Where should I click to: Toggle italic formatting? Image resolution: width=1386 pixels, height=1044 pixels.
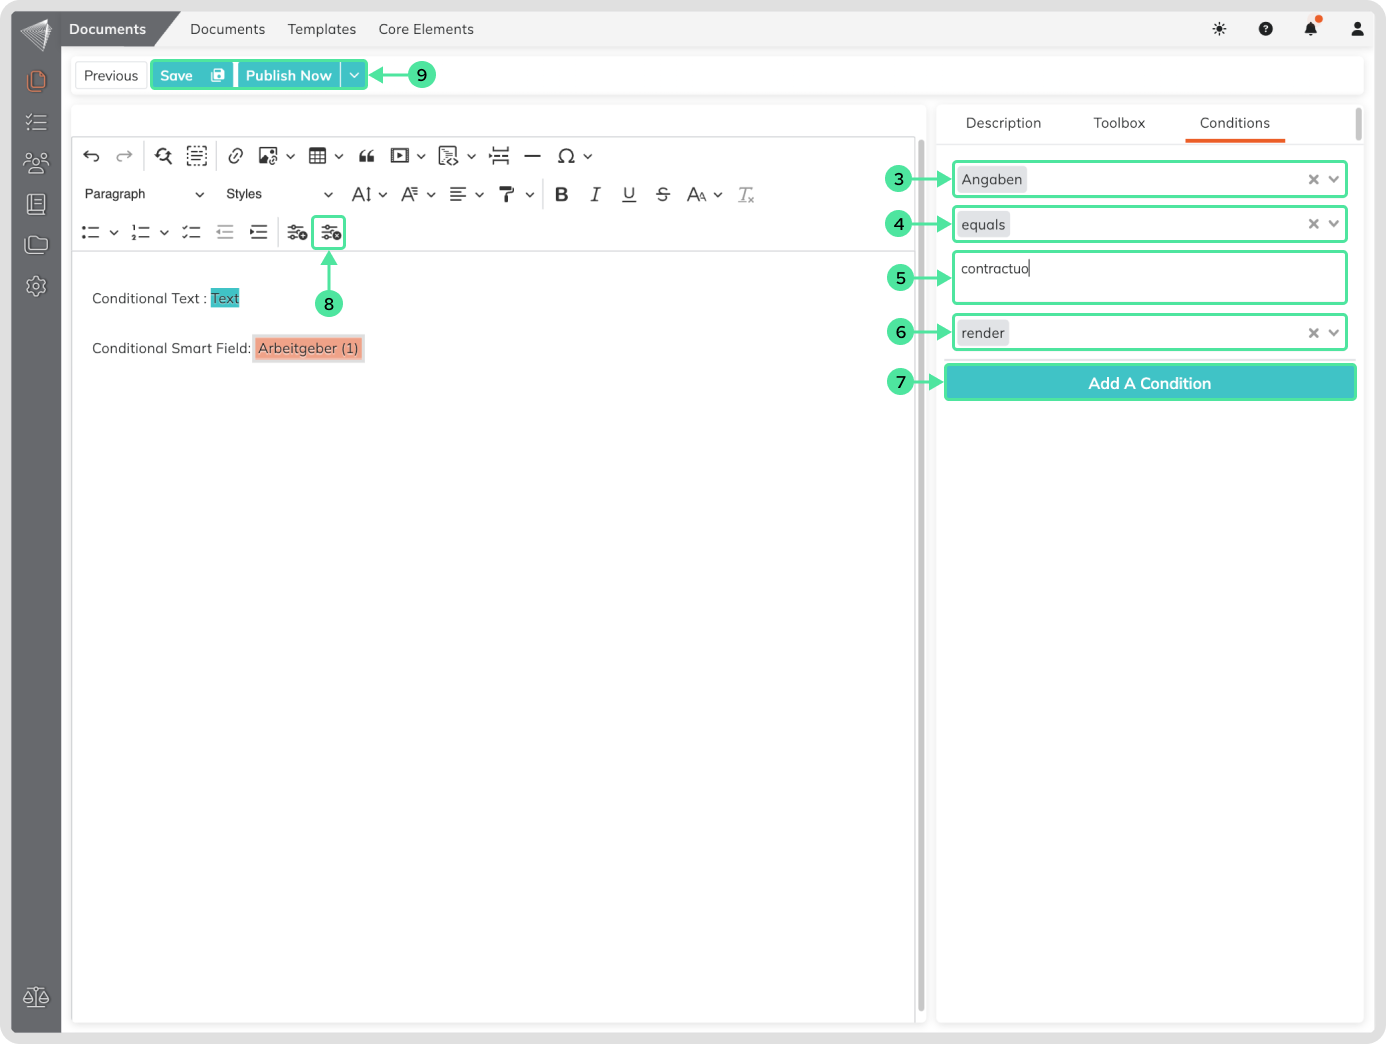click(x=595, y=195)
